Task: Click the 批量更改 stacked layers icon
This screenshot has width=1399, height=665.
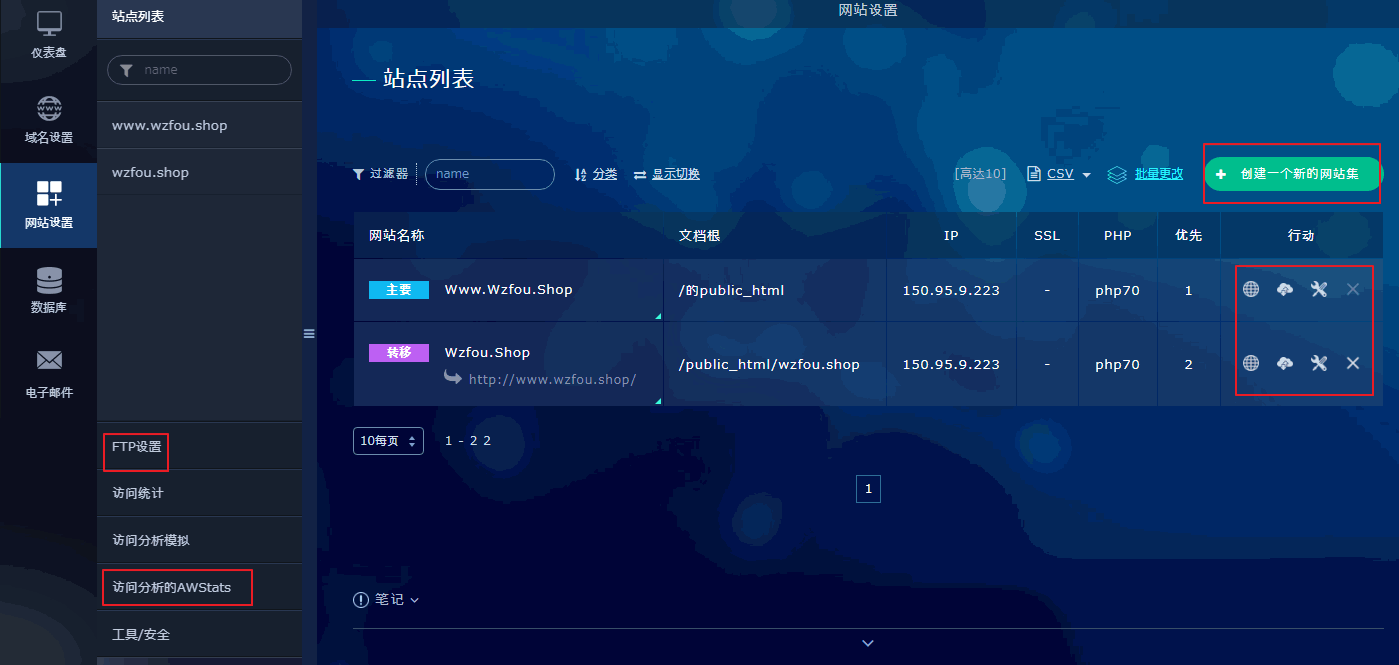Action: (1117, 174)
